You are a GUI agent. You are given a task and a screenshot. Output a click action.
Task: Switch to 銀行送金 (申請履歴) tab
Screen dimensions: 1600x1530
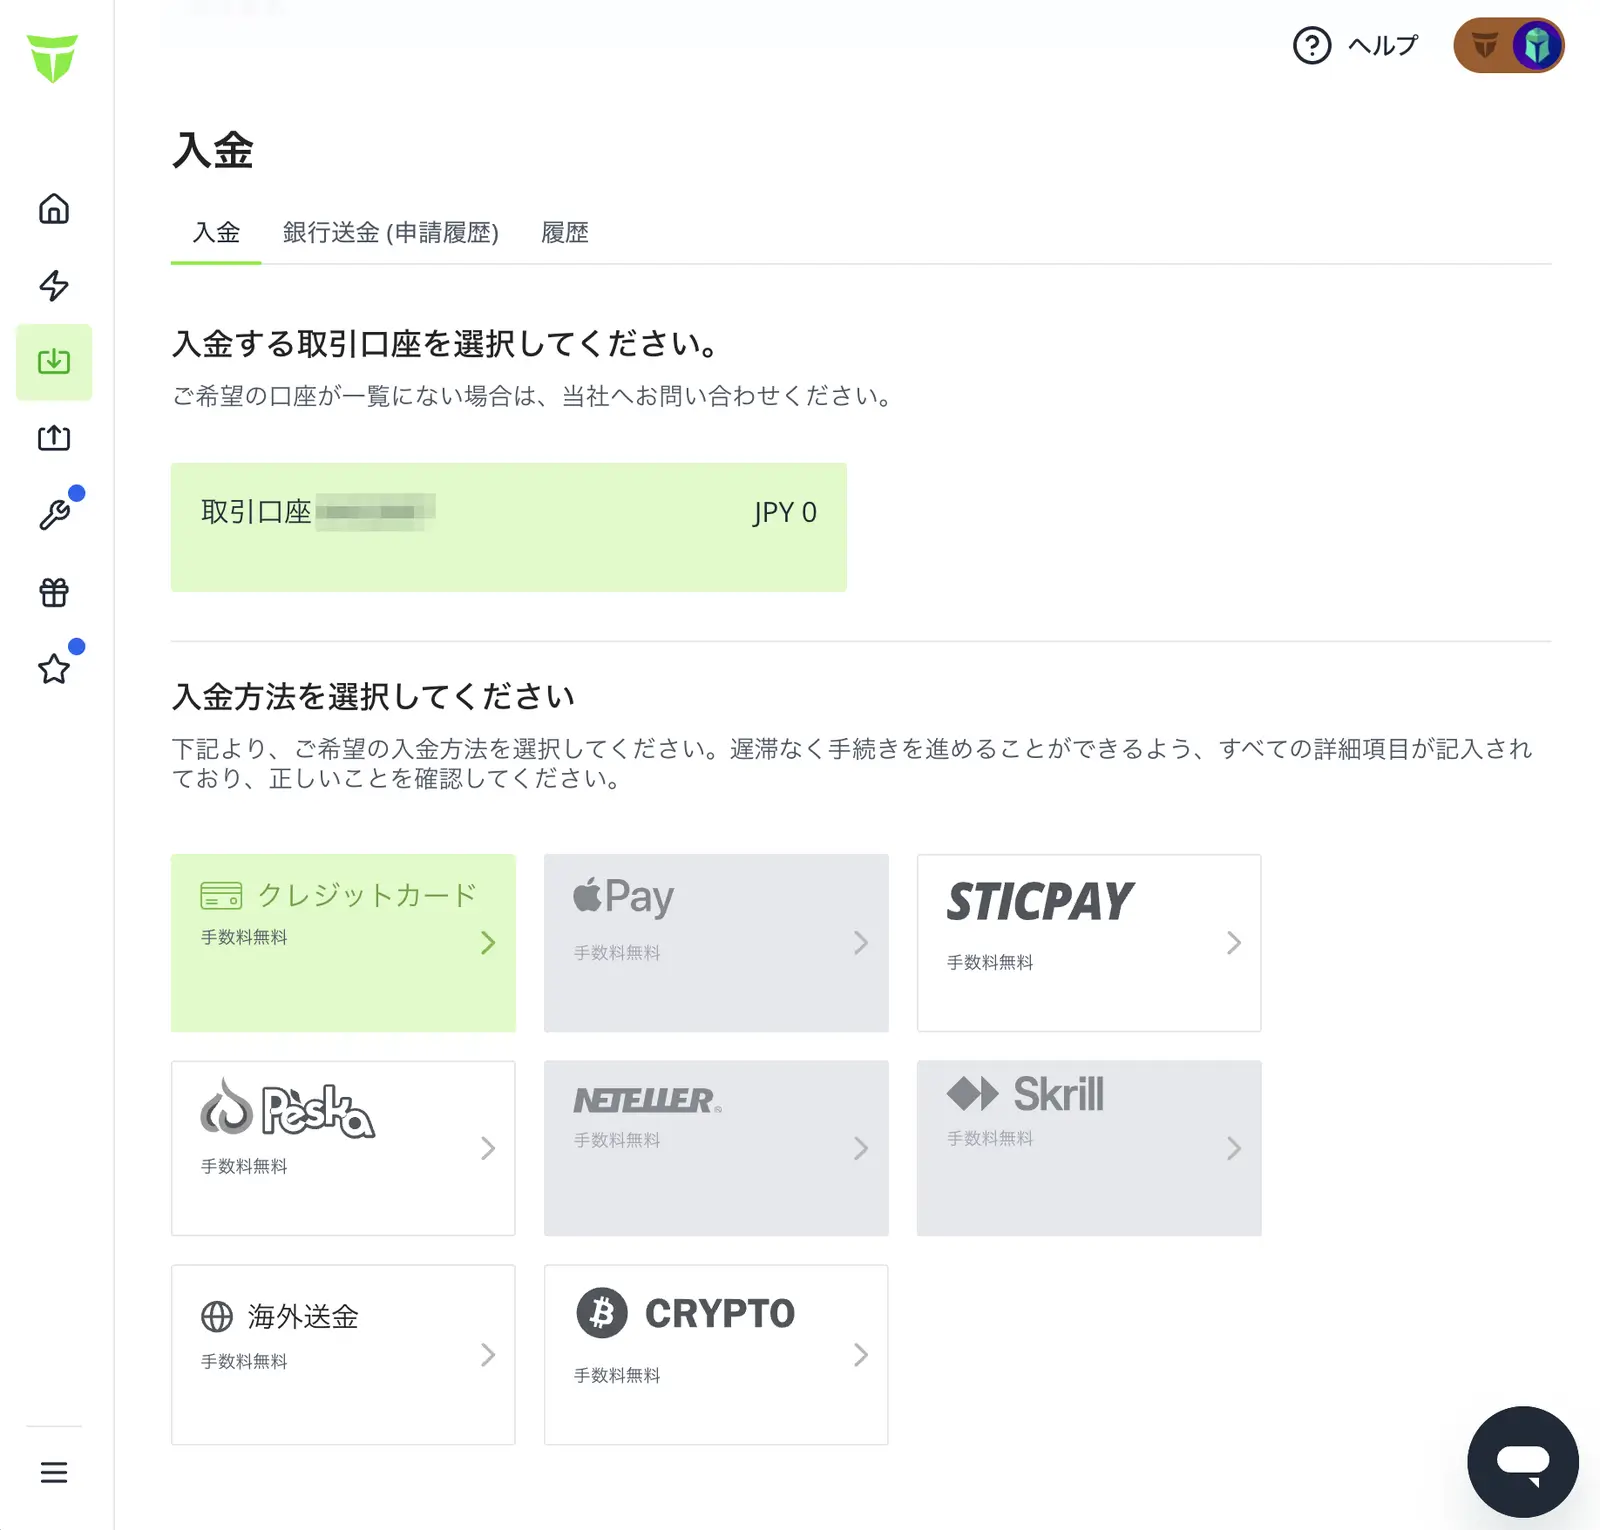[391, 233]
